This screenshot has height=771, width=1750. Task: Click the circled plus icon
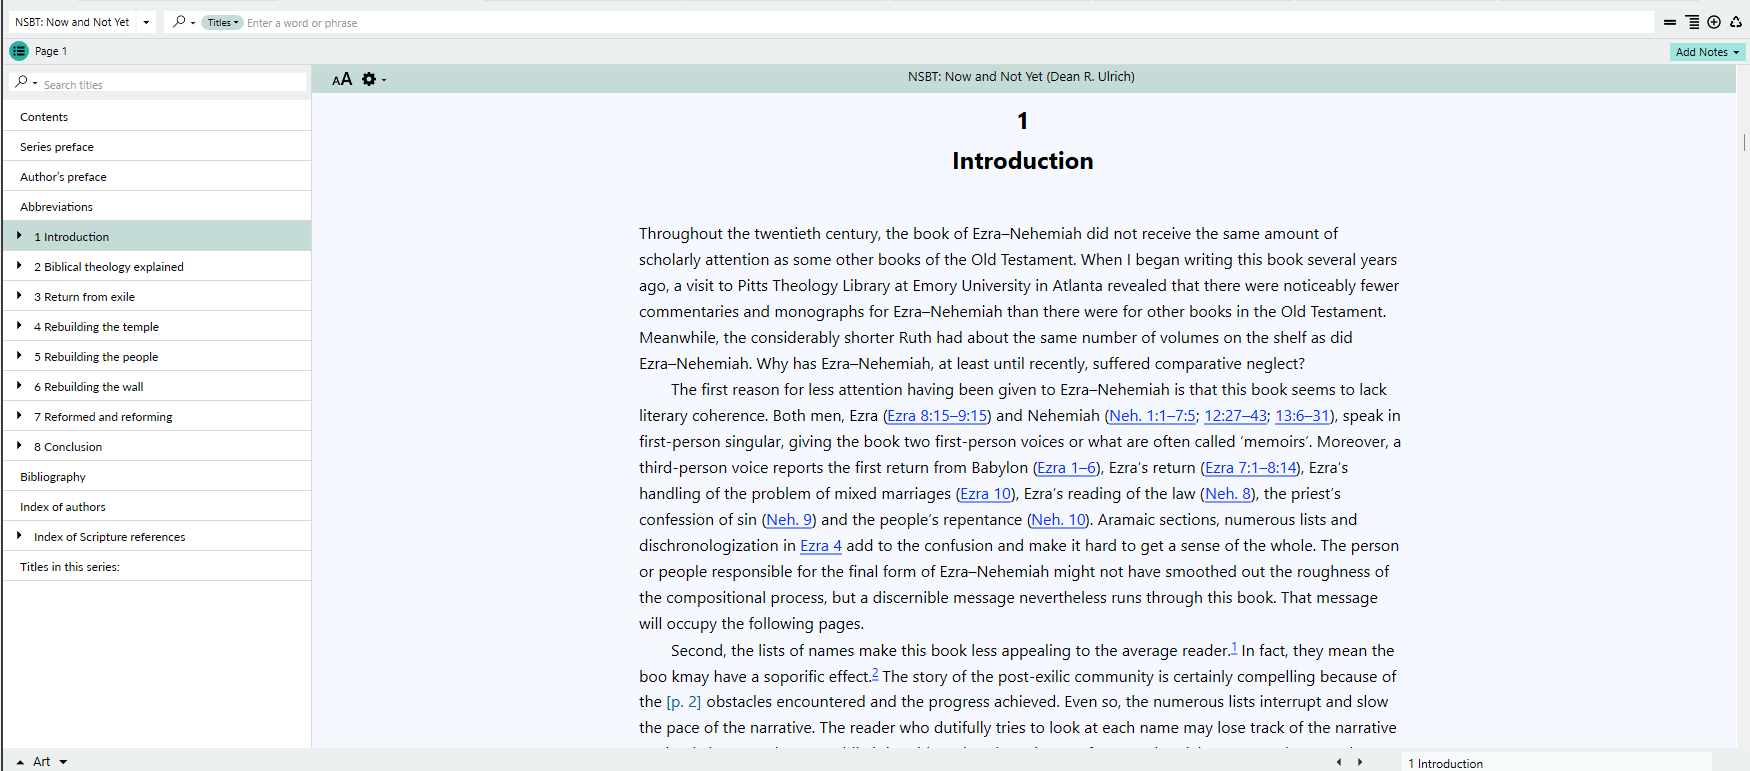(x=1714, y=22)
